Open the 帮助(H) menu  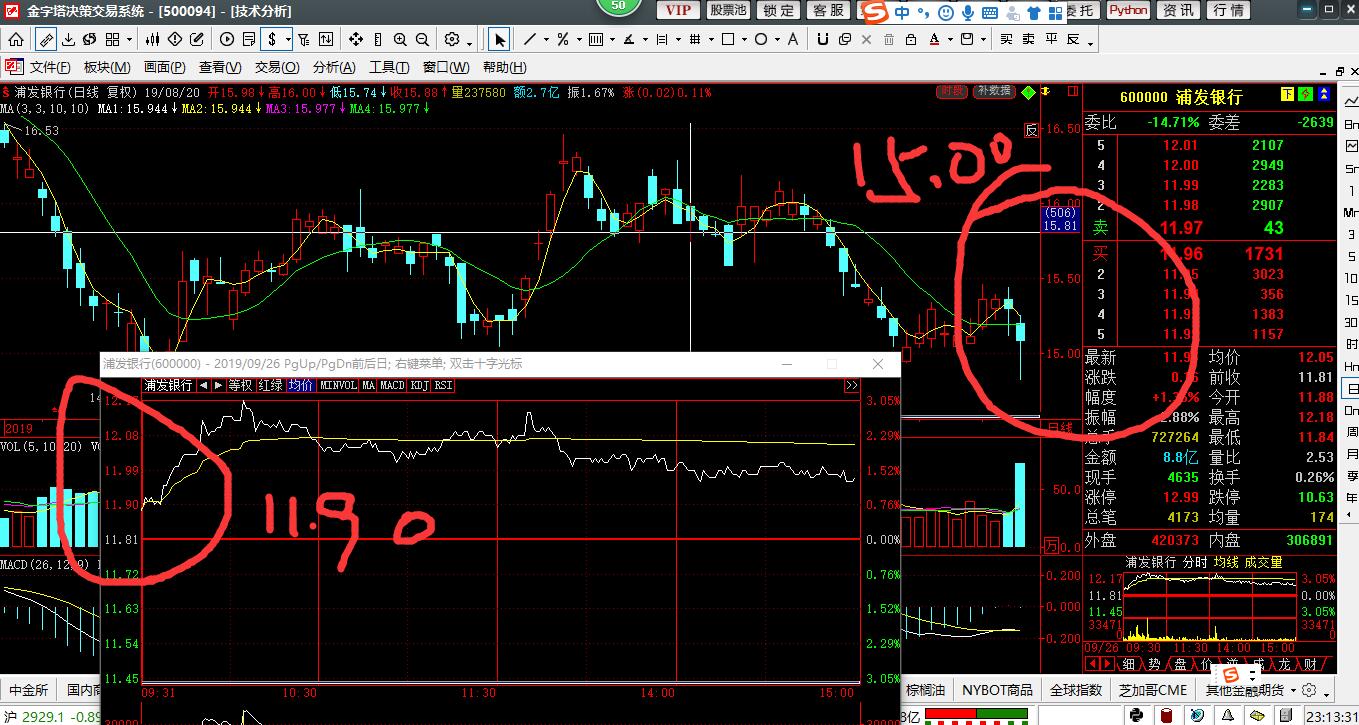tap(505, 67)
